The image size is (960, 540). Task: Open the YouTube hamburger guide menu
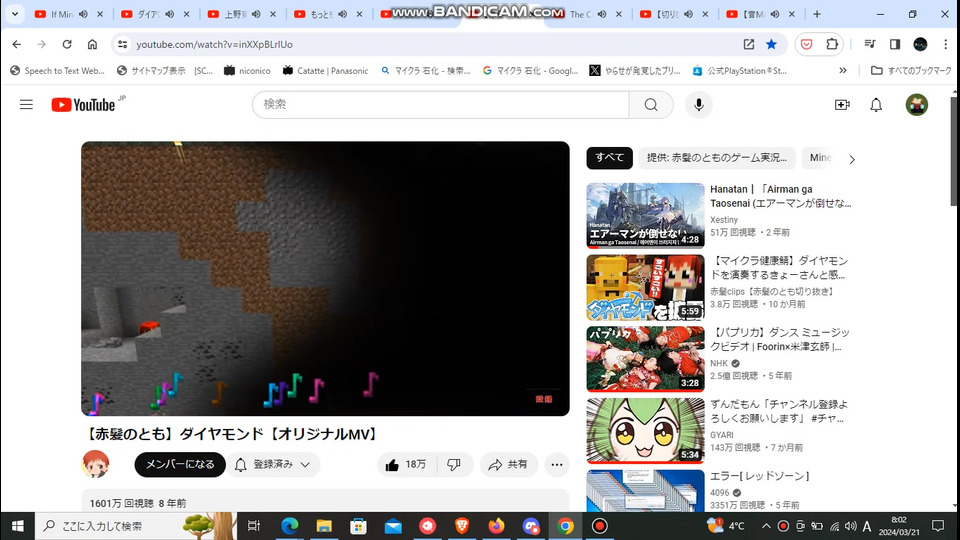coord(26,105)
